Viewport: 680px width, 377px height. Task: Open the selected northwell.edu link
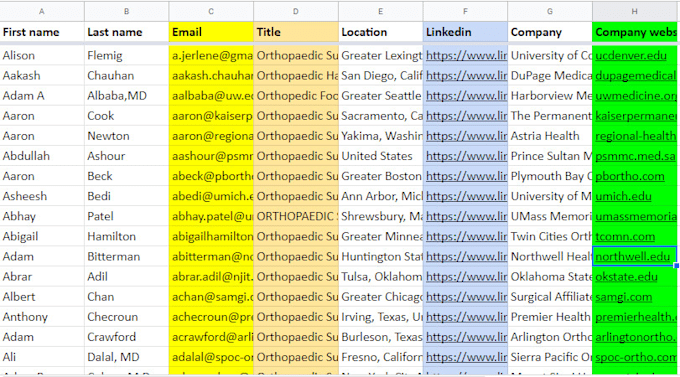(632, 256)
